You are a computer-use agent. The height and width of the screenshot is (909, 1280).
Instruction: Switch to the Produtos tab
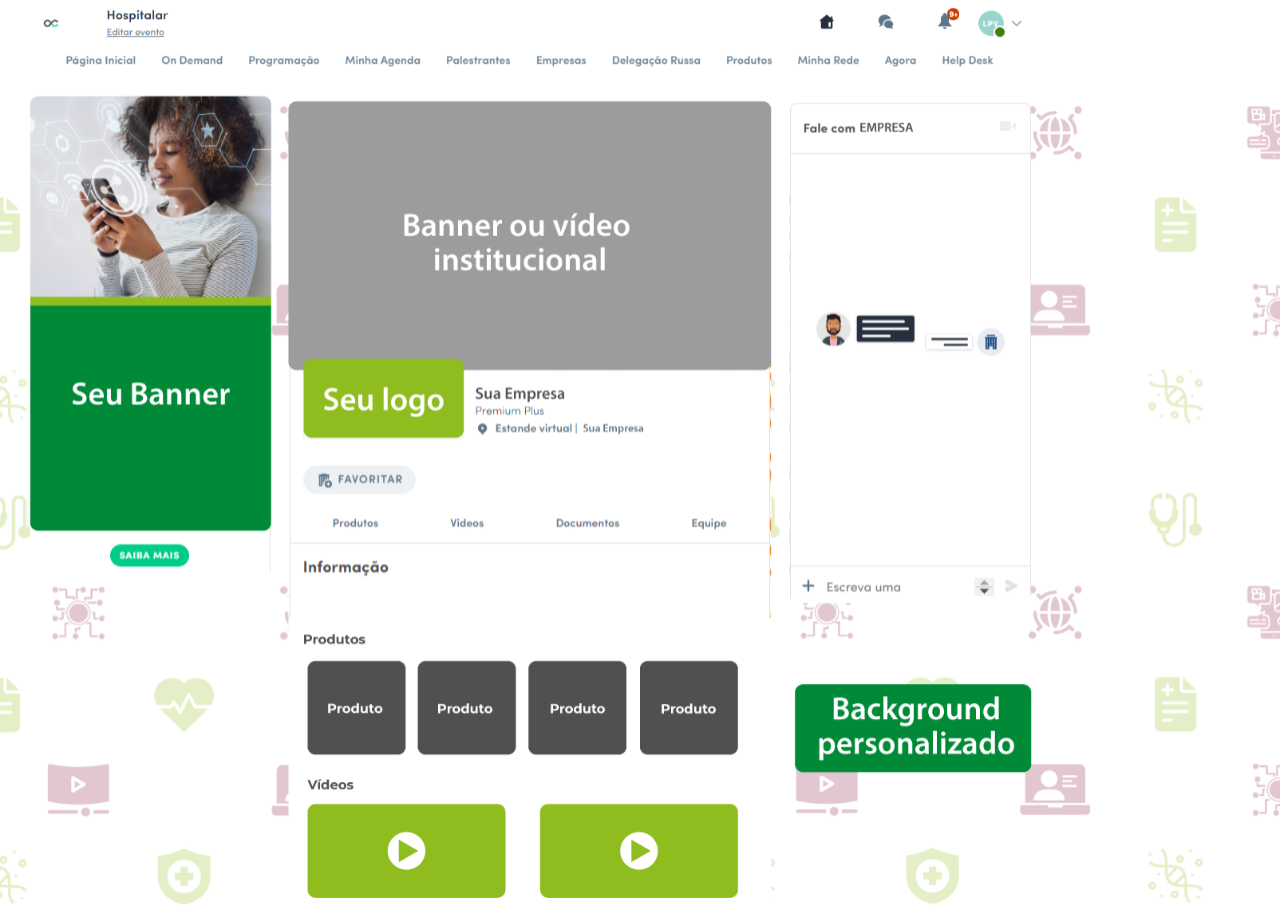point(355,523)
